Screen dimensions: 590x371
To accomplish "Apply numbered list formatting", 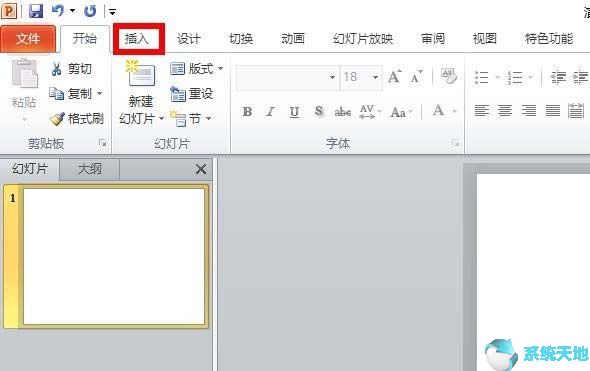I will click(x=514, y=78).
